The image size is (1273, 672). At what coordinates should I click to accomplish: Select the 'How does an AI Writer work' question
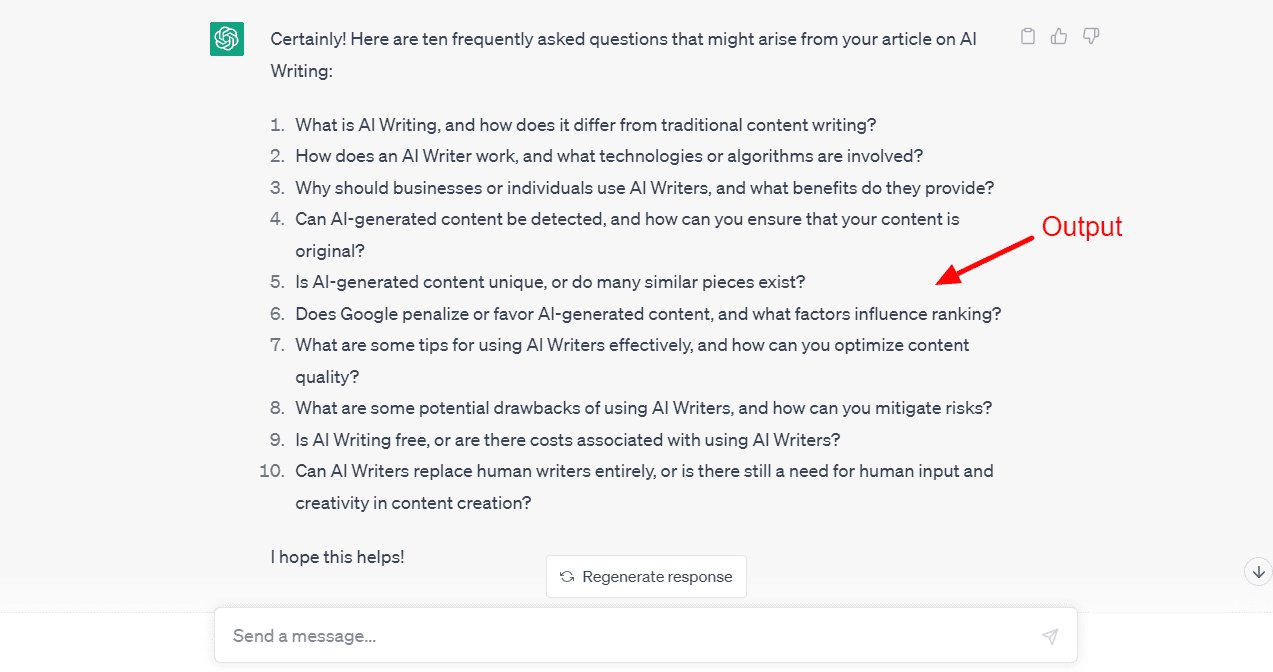(x=608, y=156)
